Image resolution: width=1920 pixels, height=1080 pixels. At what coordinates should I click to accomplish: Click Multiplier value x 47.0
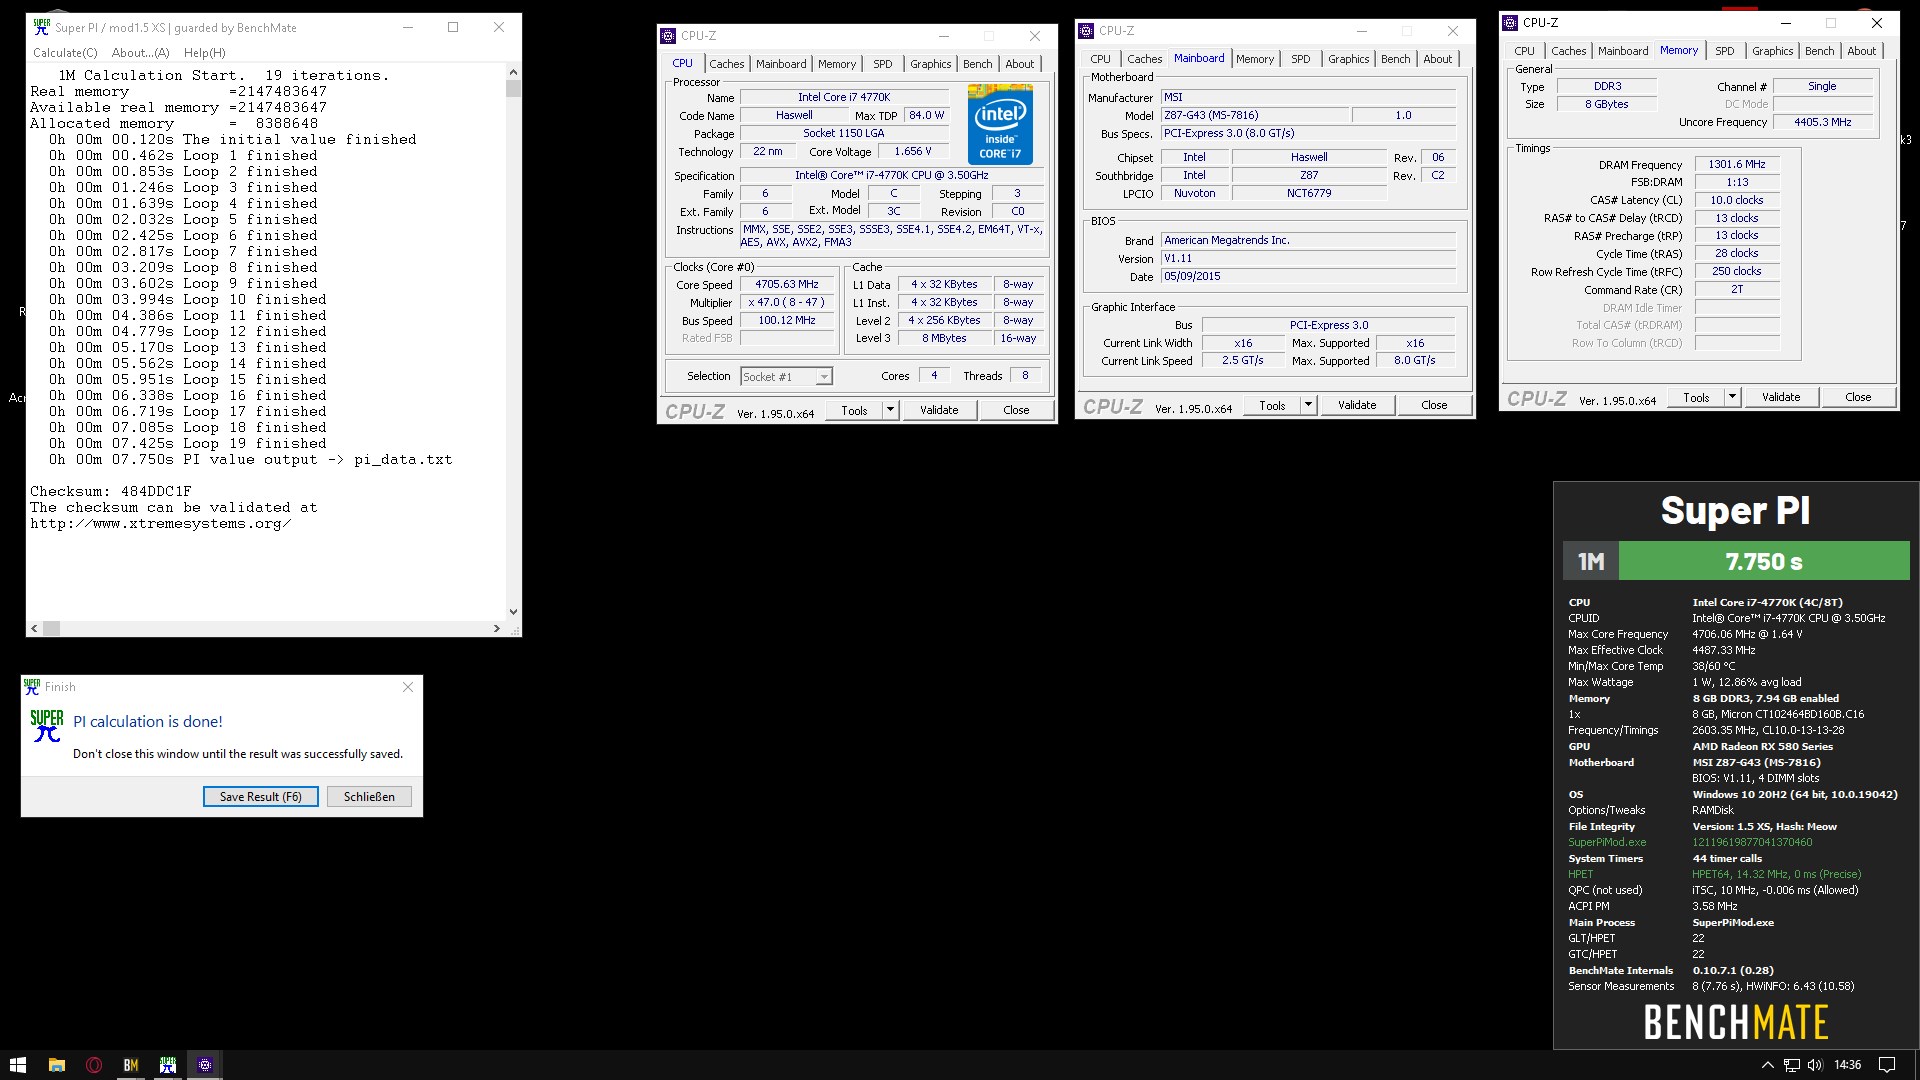coord(787,303)
